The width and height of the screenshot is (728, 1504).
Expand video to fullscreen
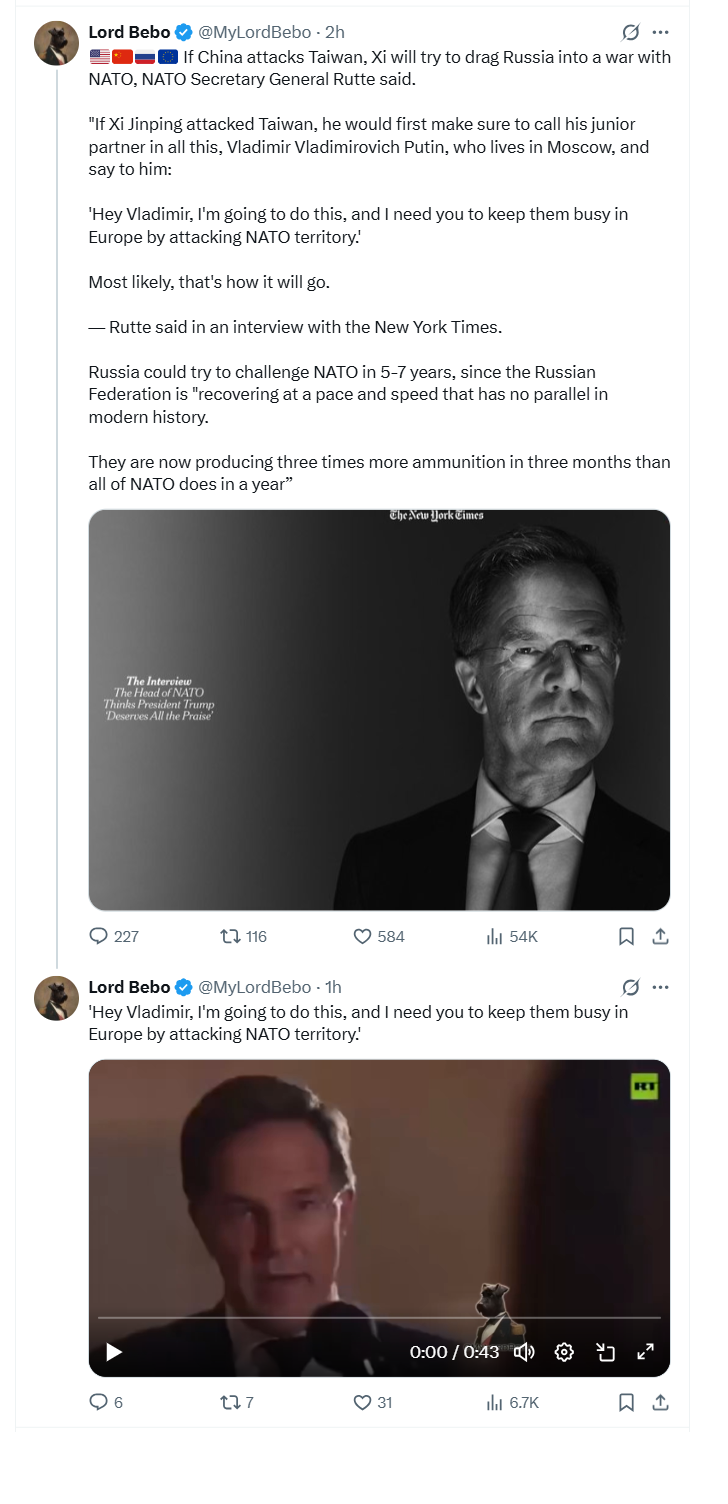pos(646,1352)
